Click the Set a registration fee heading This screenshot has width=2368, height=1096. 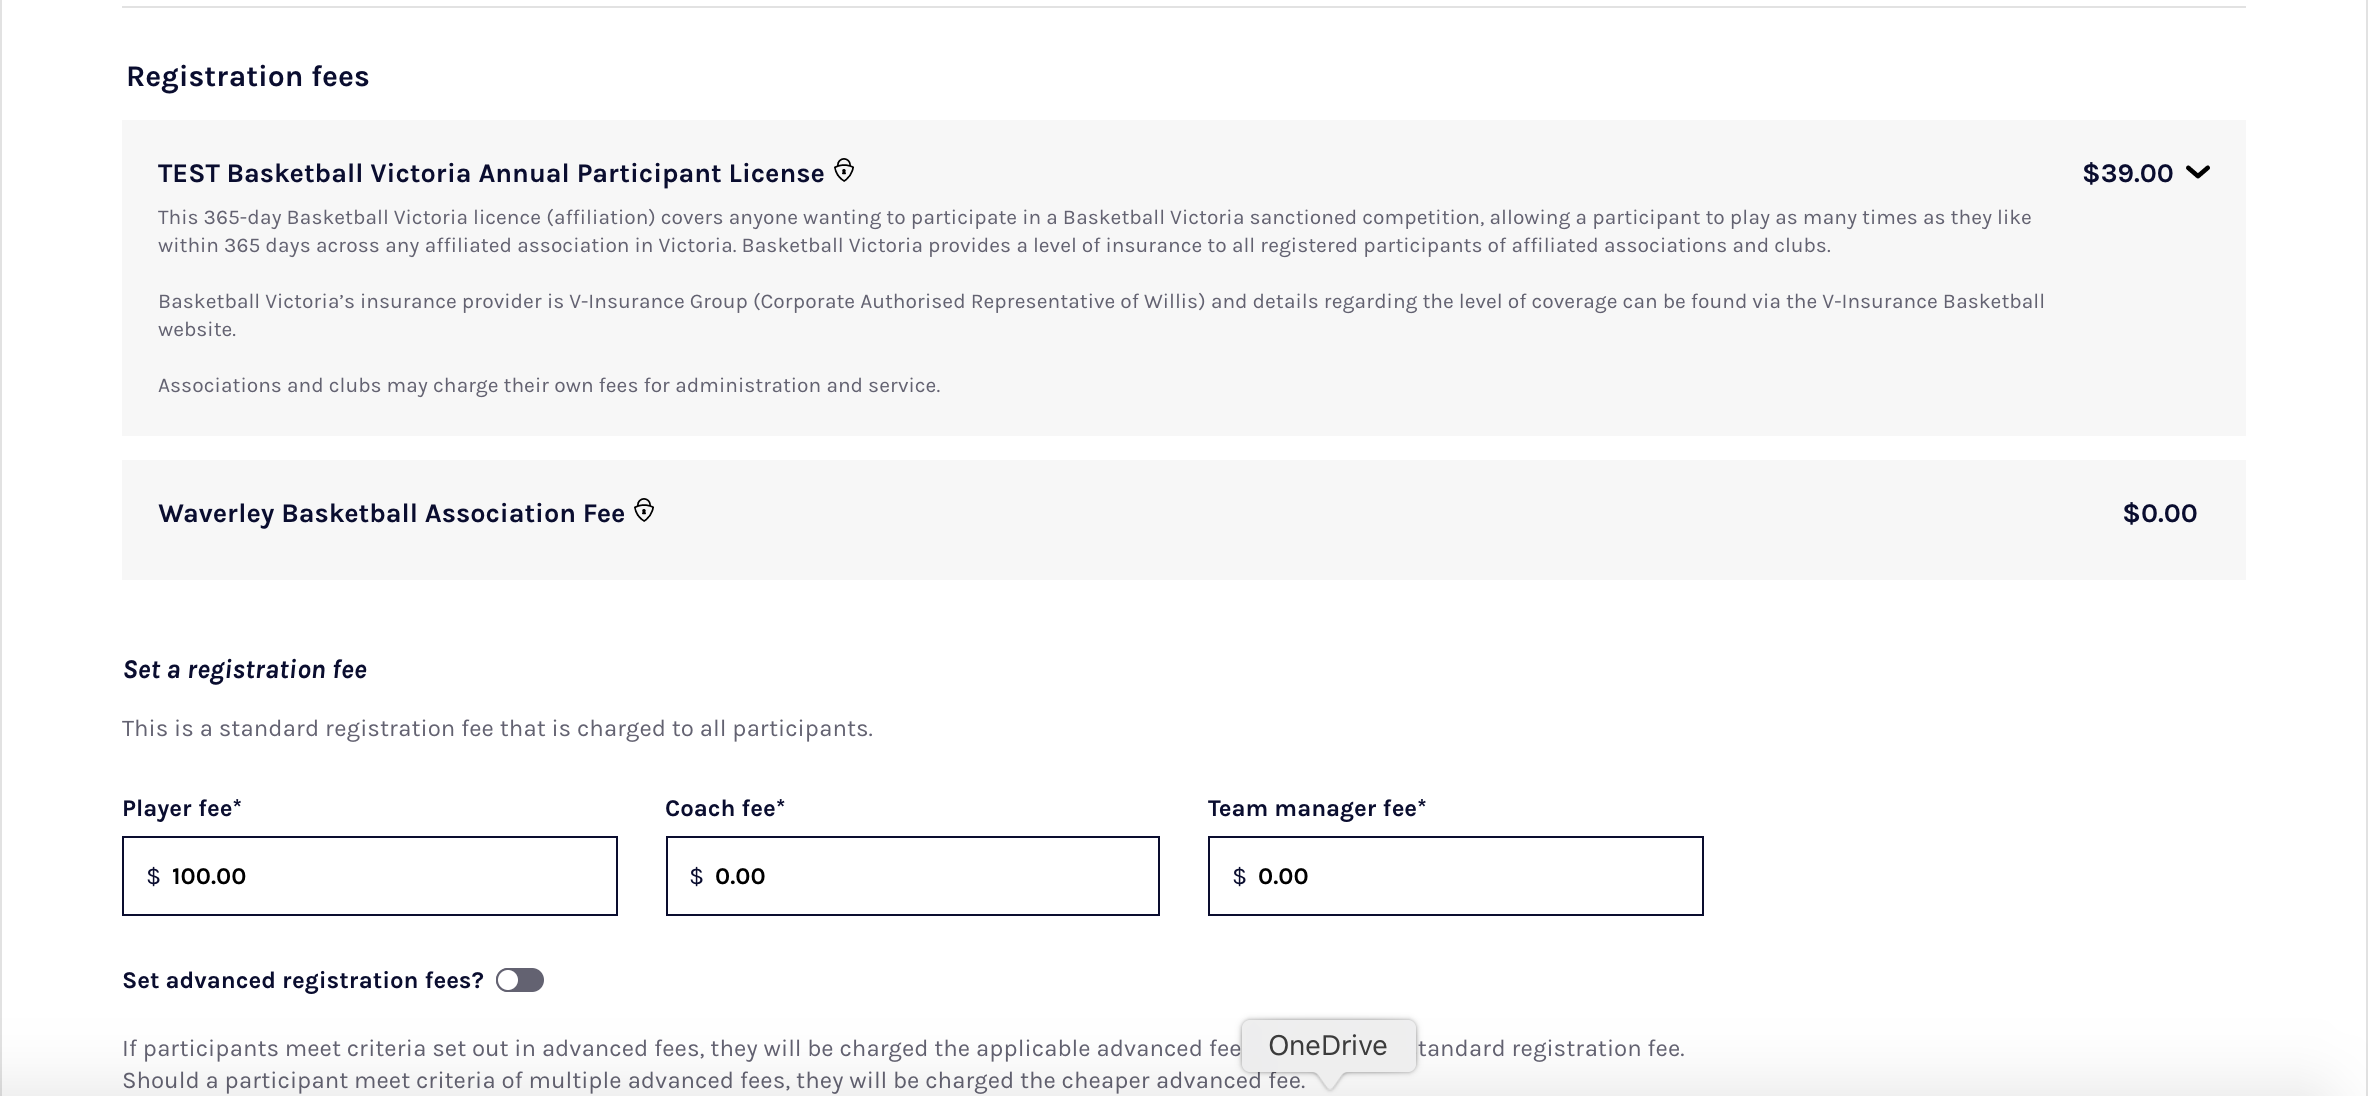click(x=244, y=670)
